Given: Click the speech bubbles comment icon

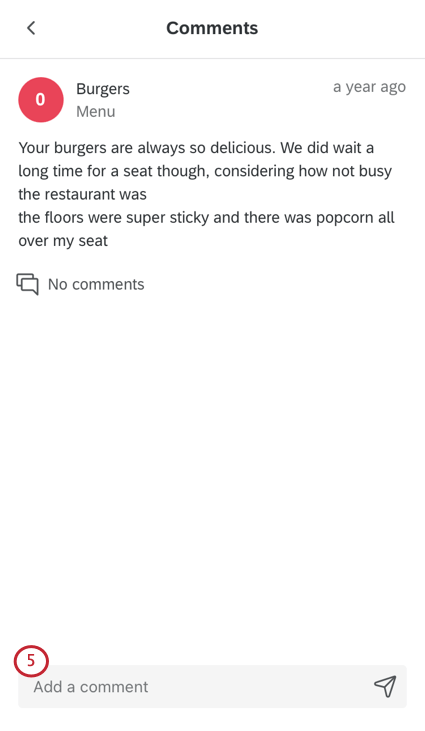Looking at the screenshot, I should pyautogui.click(x=27, y=283).
